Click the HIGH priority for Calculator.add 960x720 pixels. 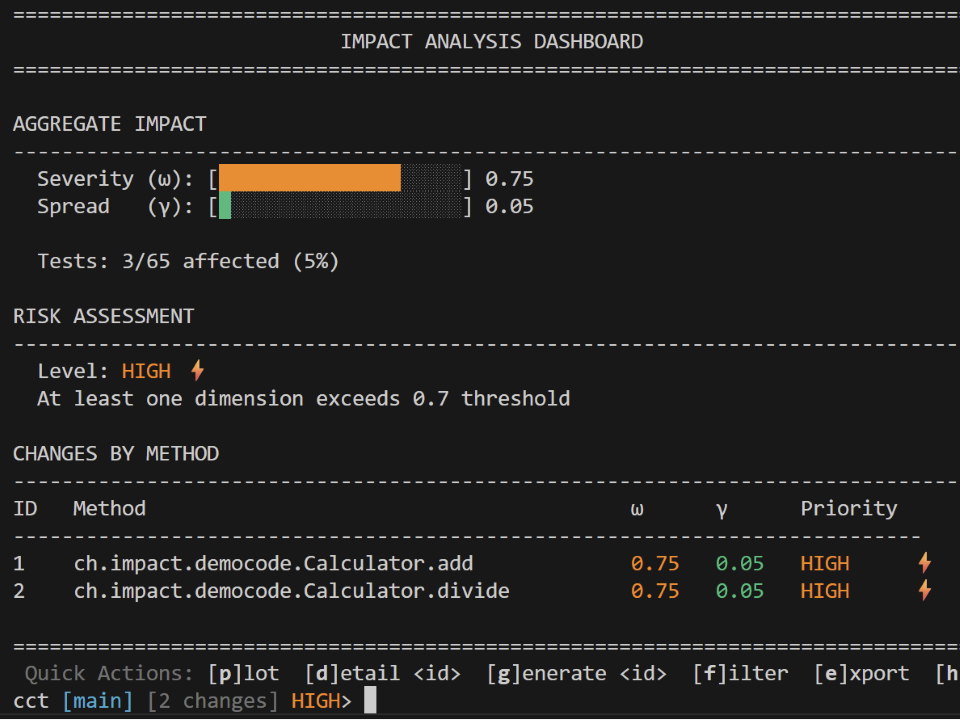coord(825,563)
